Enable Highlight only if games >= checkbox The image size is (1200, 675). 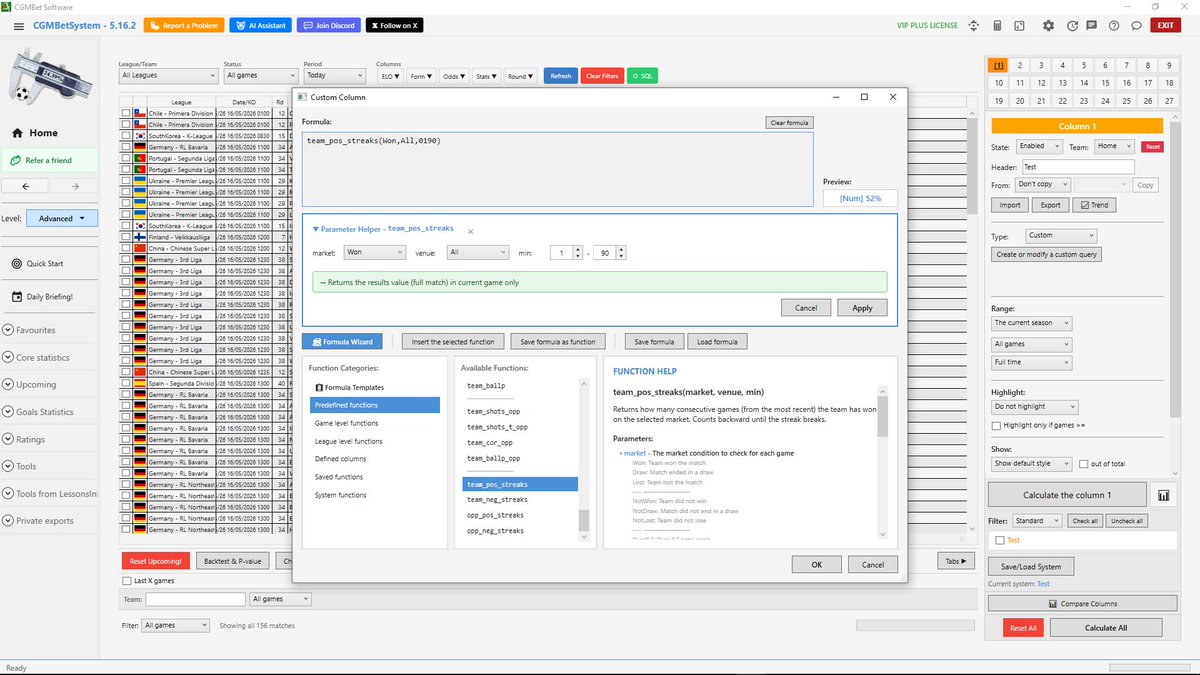tap(996, 425)
